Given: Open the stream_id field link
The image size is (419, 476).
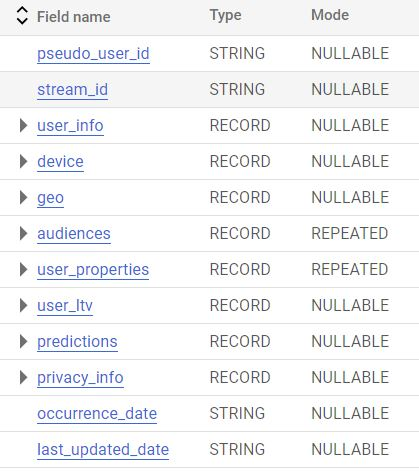Looking at the screenshot, I should click(x=72, y=90).
